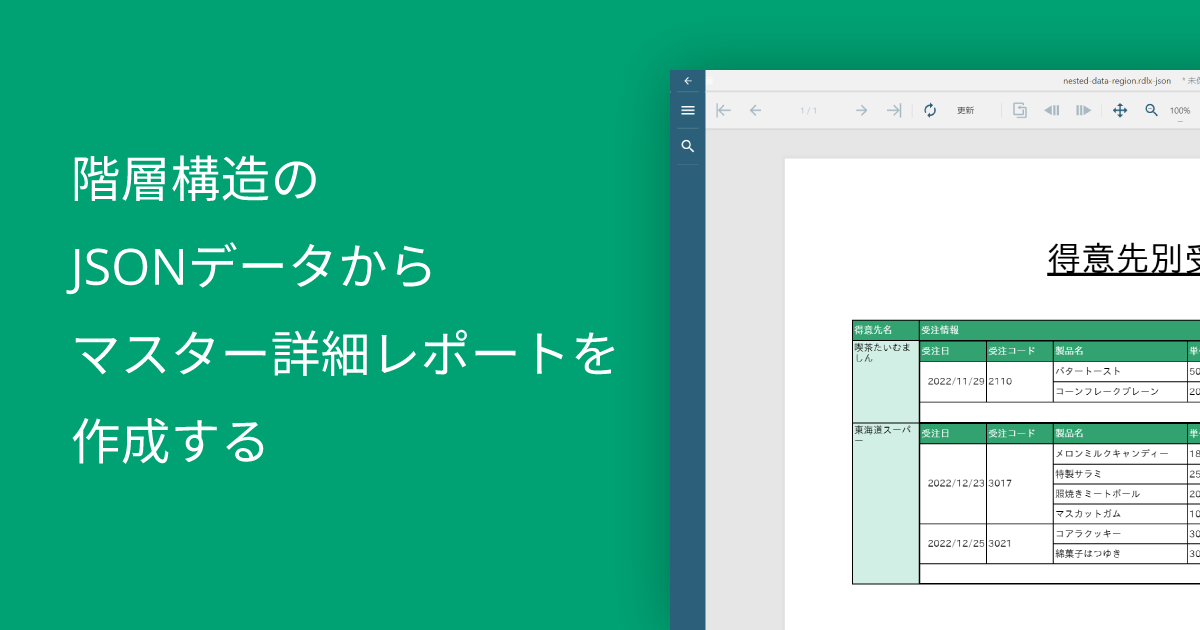
Task: Zoom out with the magnifier-minus icon
Action: [1151, 110]
